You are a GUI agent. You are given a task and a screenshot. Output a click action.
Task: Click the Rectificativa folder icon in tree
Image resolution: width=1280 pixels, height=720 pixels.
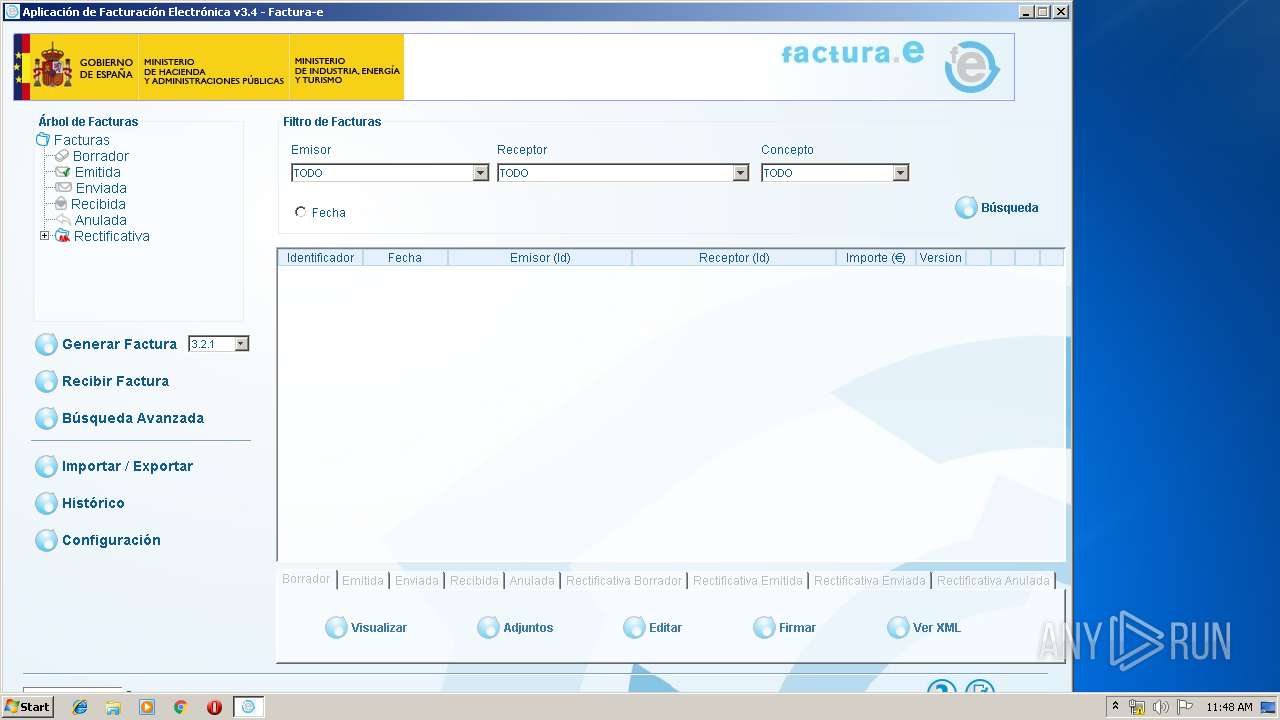click(62, 236)
